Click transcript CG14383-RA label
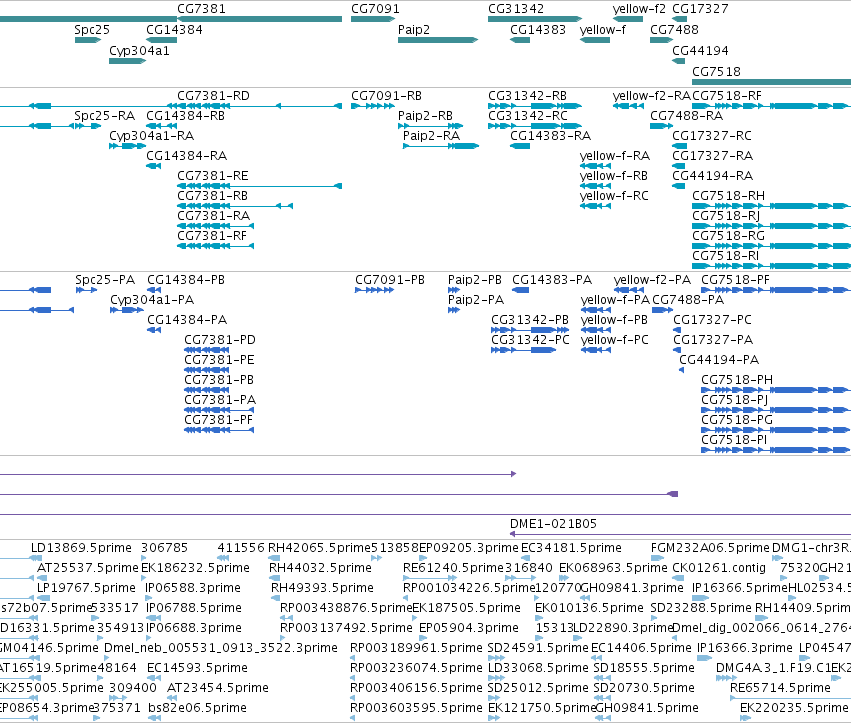 pyautogui.click(x=550, y=136)
